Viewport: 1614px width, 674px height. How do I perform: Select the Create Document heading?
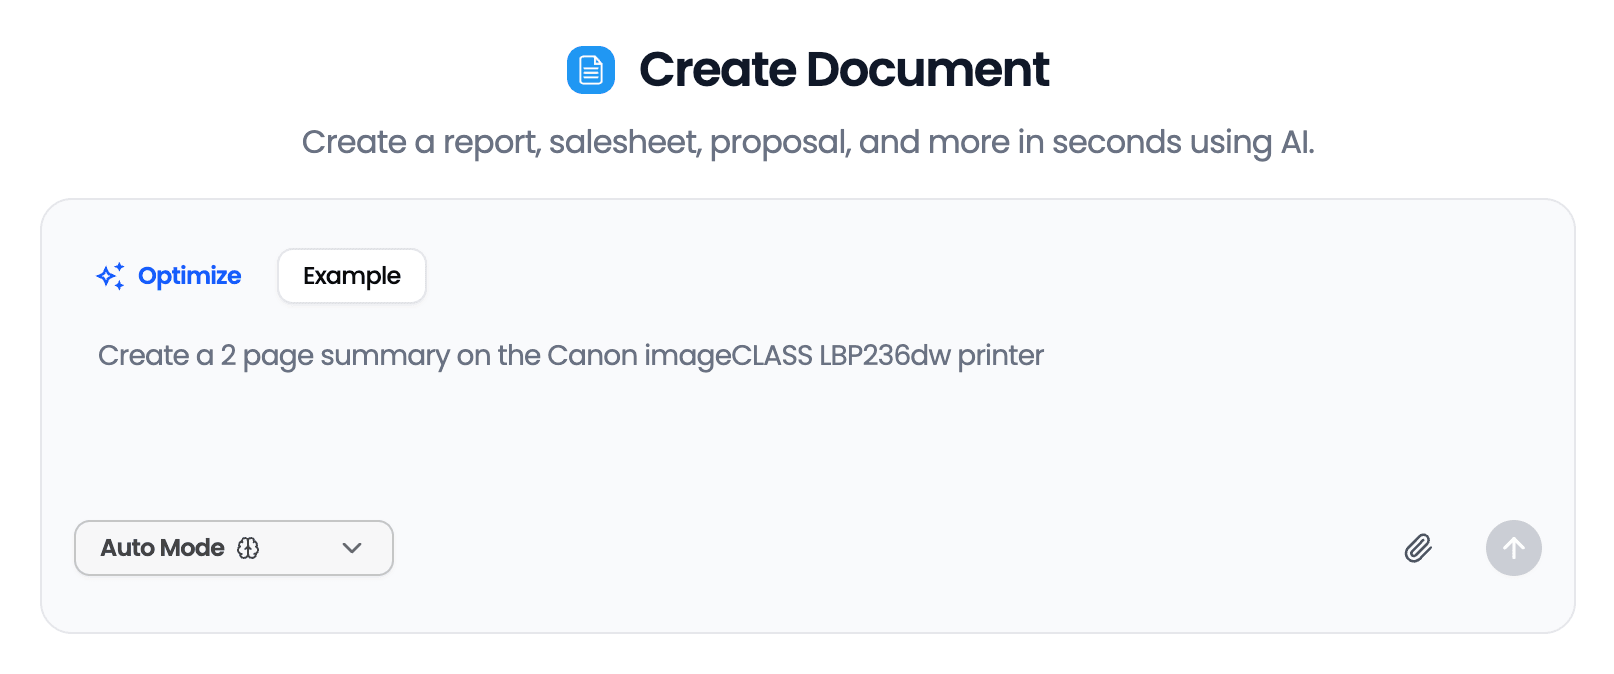pyautogui.click(x=845, y=69)
